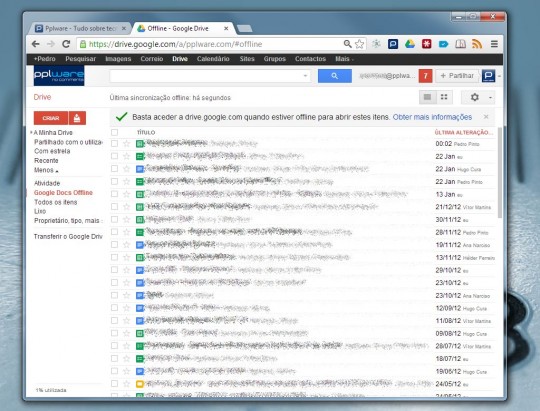Open Todos os itens in sidebar
The height and width of the screenshot is (411, 540).
click(55, 202)
